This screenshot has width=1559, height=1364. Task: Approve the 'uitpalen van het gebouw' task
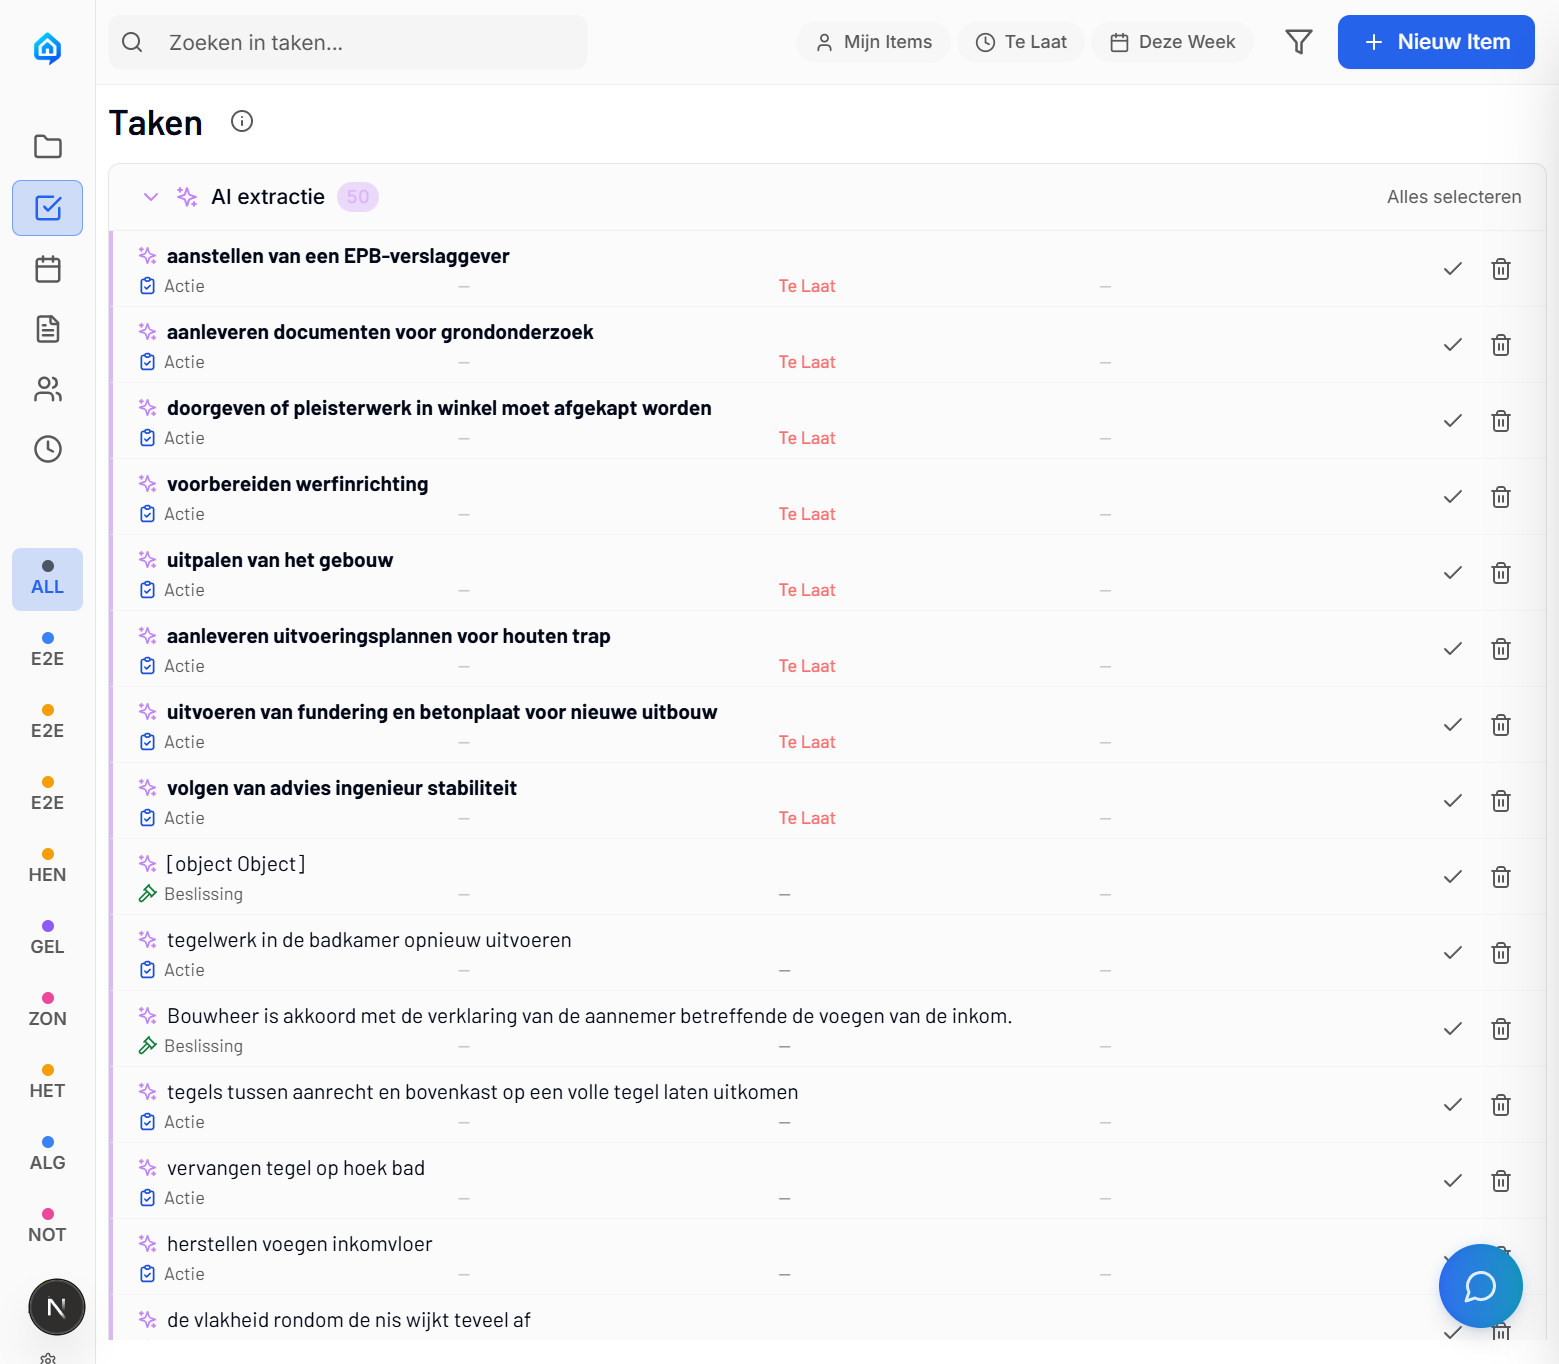coord(1452,573)
